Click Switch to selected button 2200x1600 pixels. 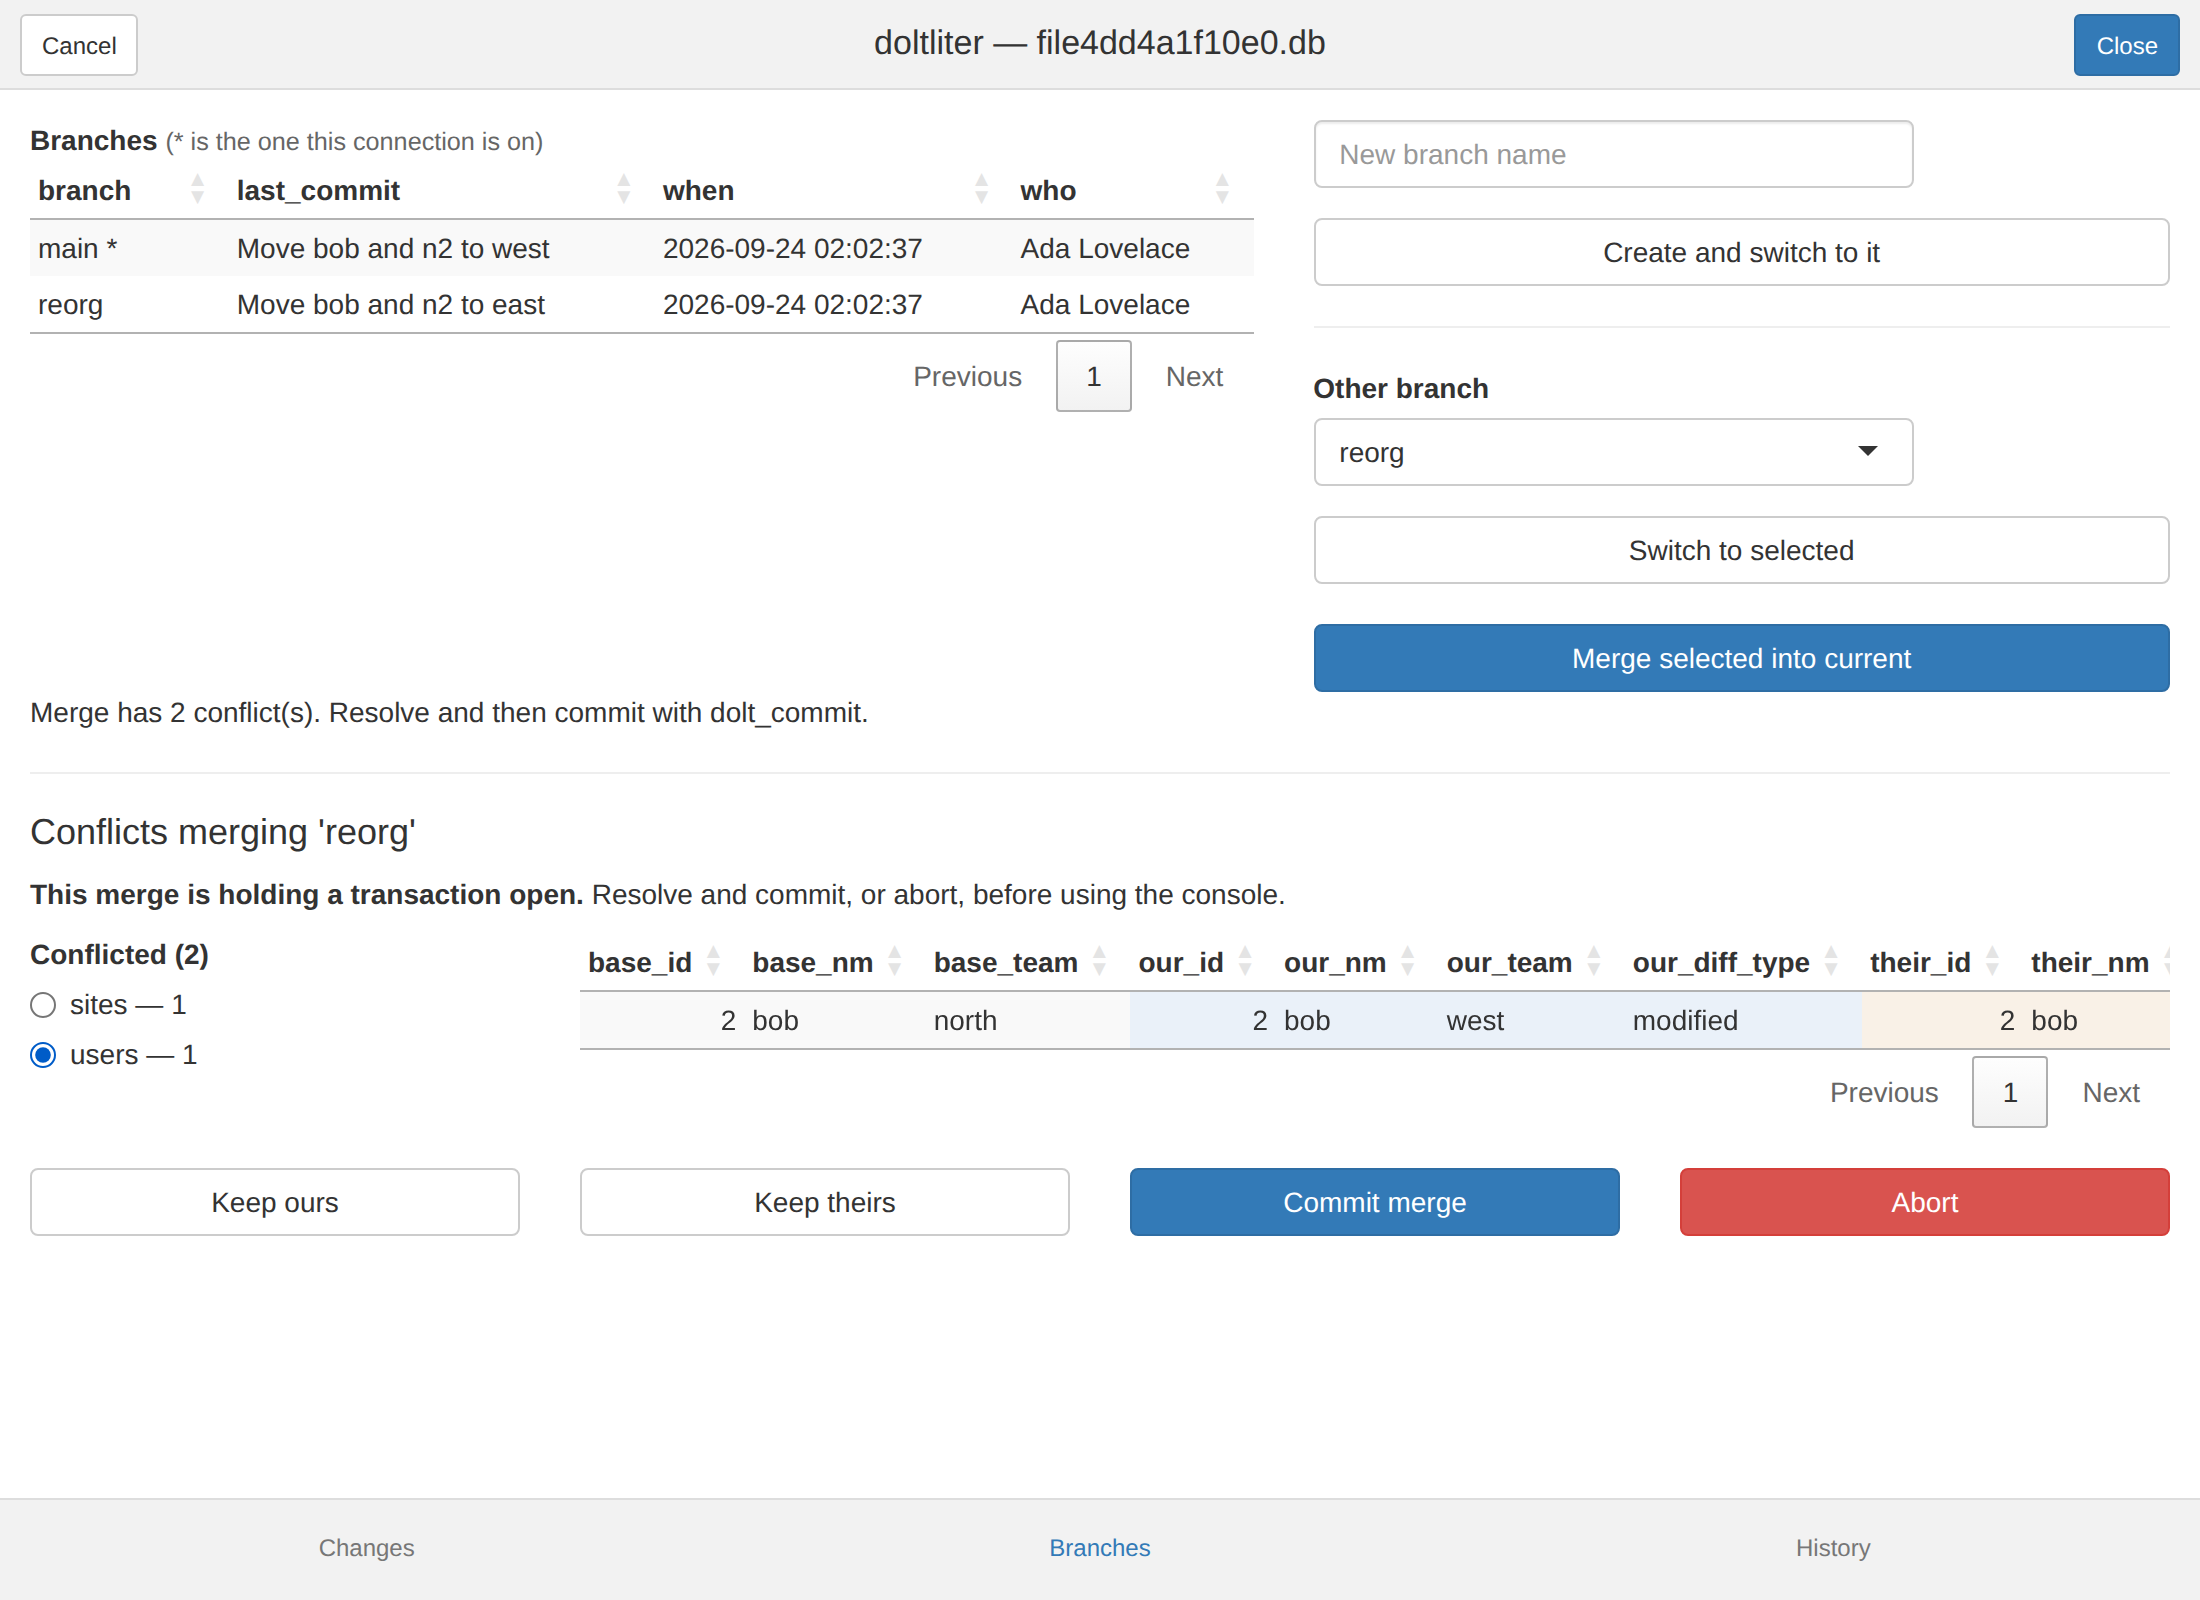coord(1741,550)
